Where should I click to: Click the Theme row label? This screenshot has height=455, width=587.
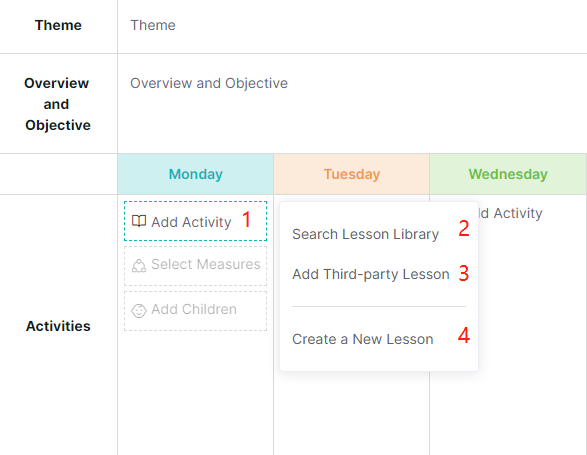pos(58,25)
